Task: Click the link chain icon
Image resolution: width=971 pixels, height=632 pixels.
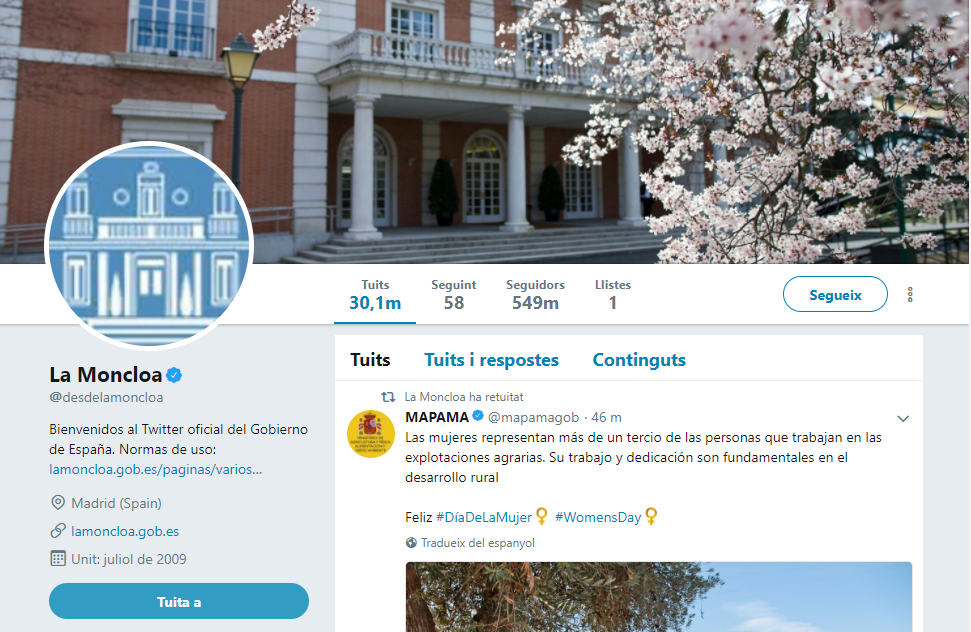Action: click(58, 531)
